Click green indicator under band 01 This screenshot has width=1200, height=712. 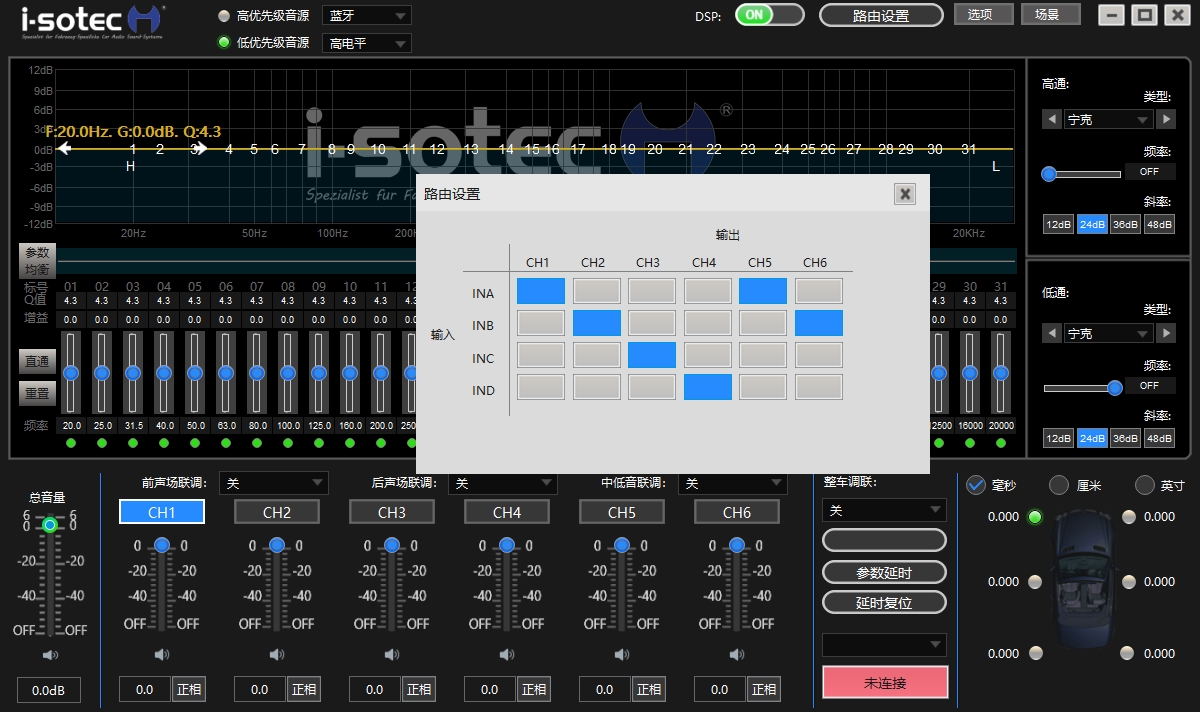[x=71, y=443]
